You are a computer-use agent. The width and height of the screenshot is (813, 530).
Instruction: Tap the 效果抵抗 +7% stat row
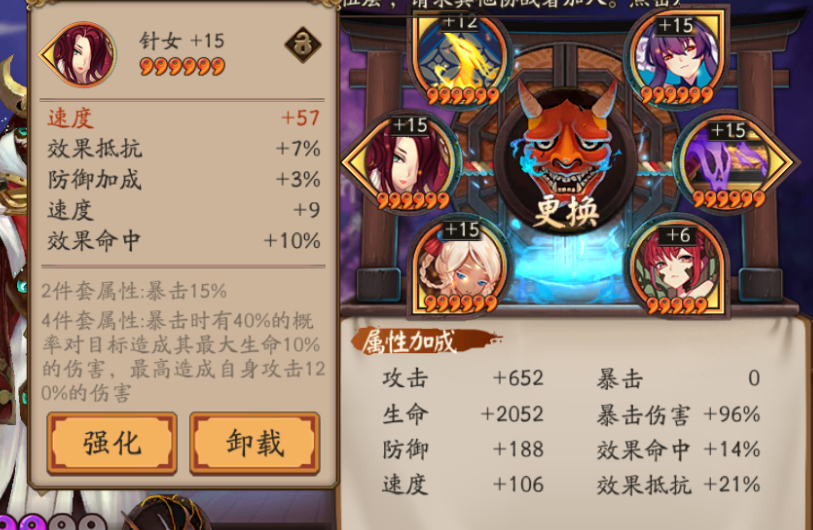183,149
